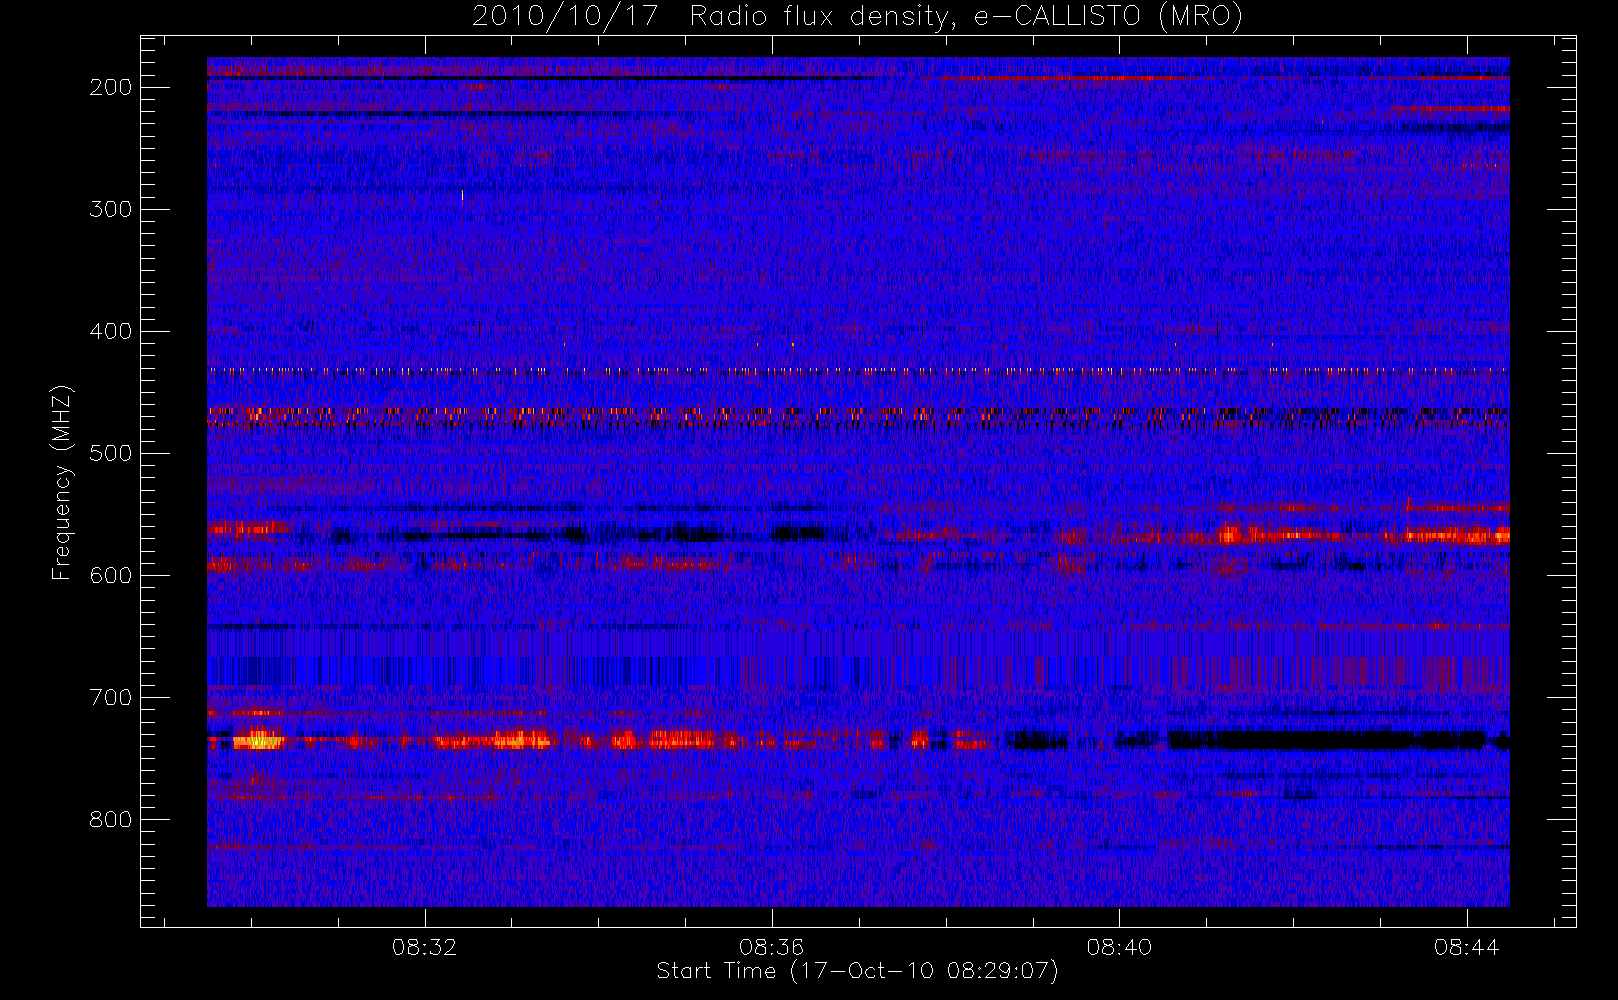Click the 08:36 time tick label
Screen dimensions: 1618x1000
click(771, 947)
